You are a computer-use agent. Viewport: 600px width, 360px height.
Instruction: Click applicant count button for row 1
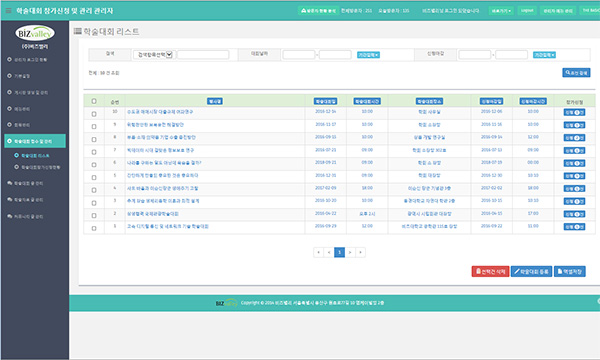(574, 227)
